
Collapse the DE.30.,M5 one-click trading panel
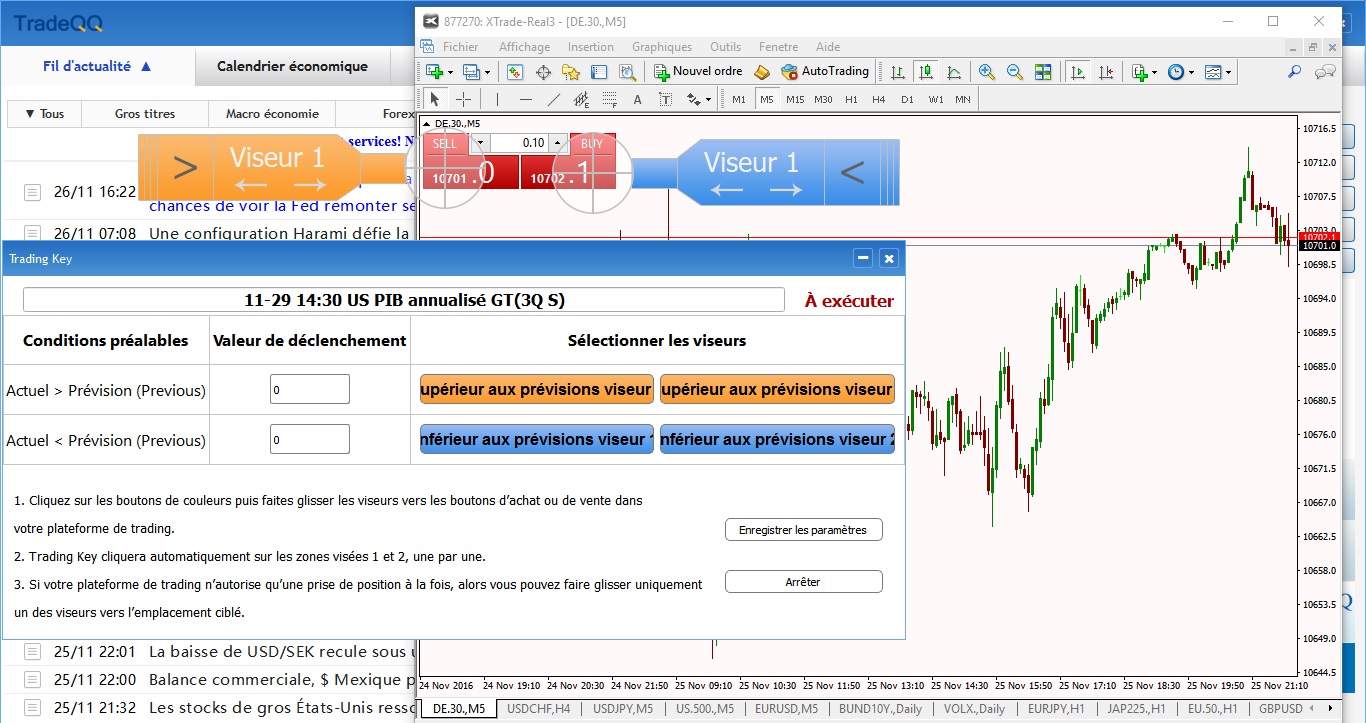[427, 124]
